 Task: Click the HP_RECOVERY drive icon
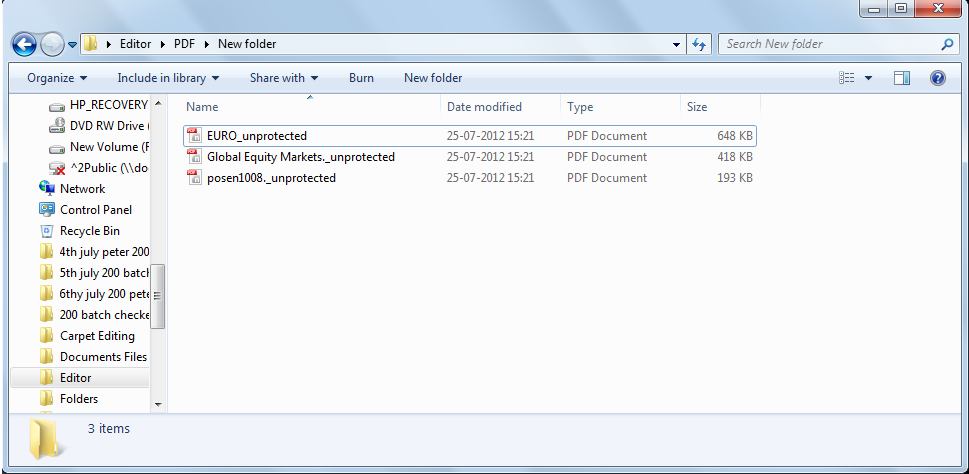[57, 106]
